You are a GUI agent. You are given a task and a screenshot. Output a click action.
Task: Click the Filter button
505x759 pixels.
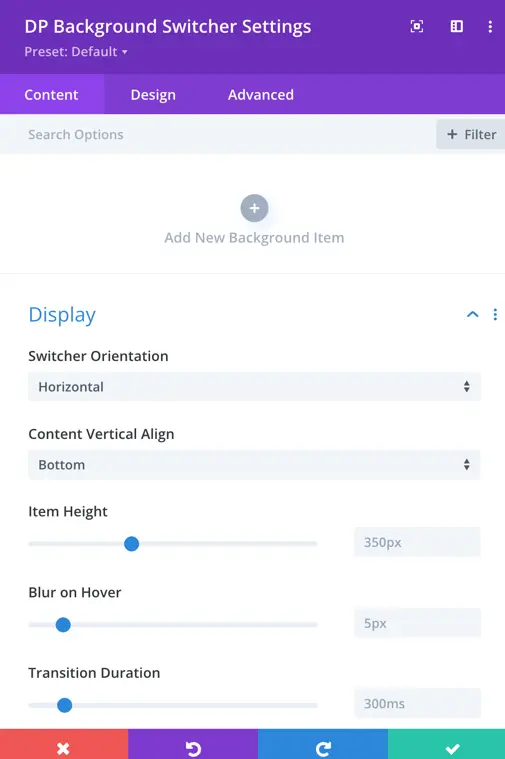coord(471,134)
